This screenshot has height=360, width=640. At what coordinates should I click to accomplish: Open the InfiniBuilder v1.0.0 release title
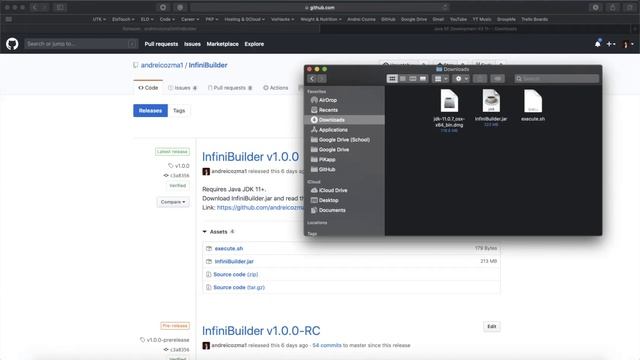(x=250, y=157)
